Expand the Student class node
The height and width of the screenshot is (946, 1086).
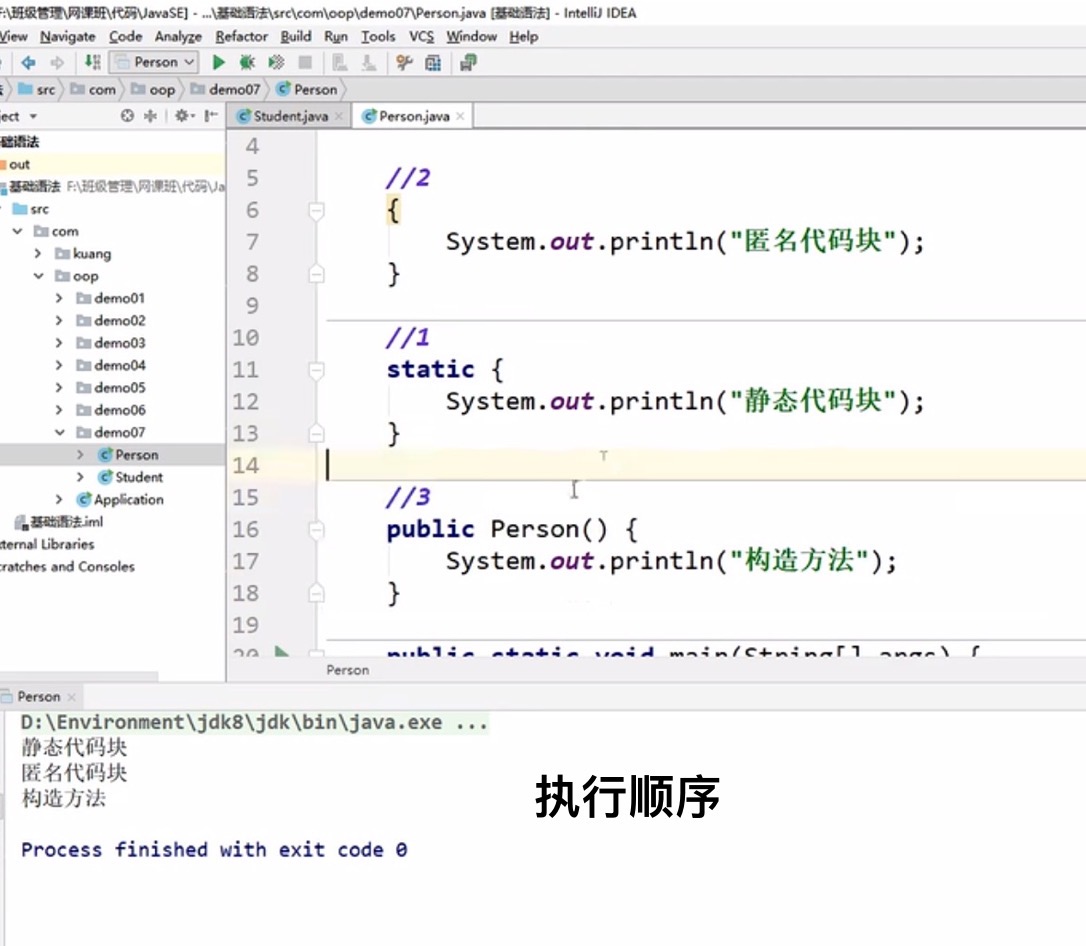pyautogui.click(x=80, y=477)
